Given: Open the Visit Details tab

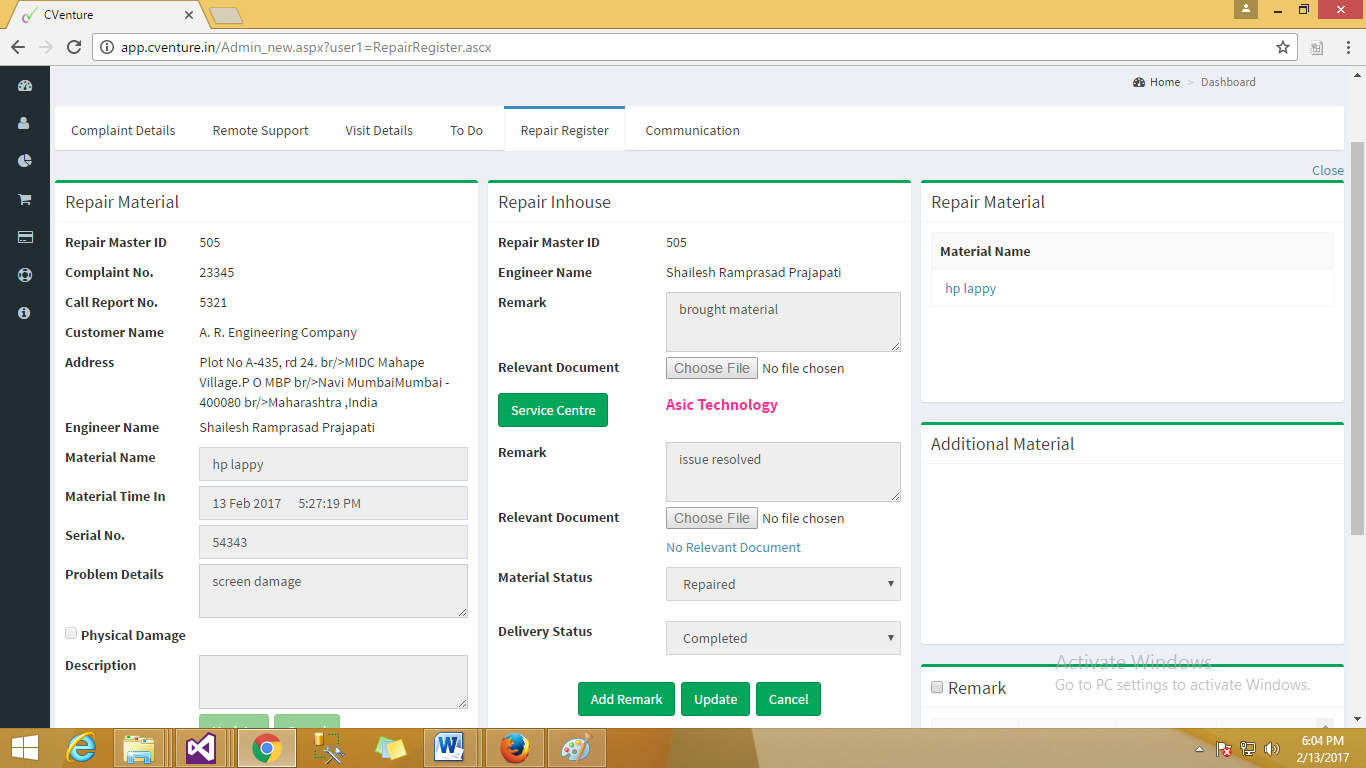Looking at the screenshot, I should [x=379, y=130].
